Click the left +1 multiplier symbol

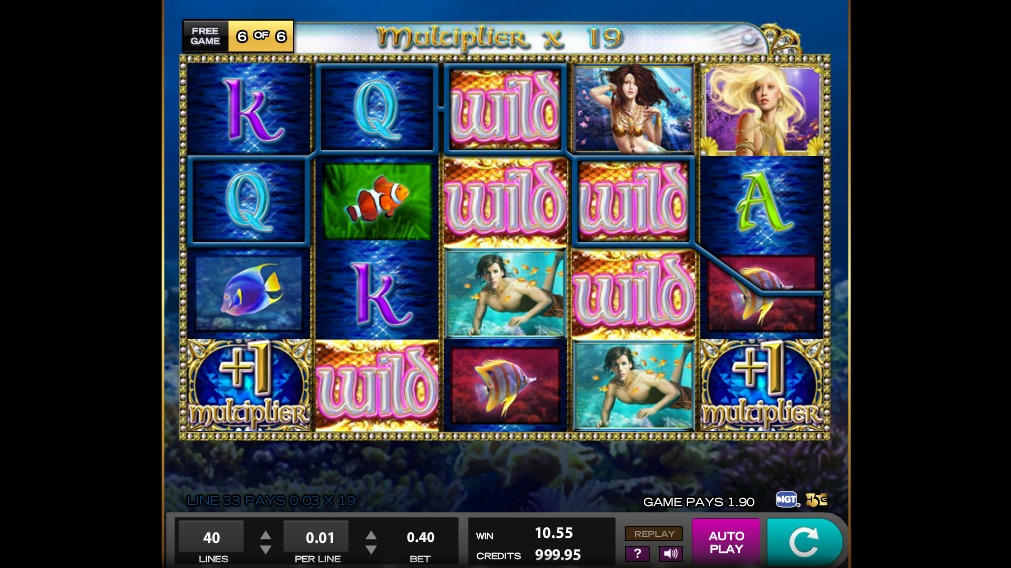coord(249,385)
